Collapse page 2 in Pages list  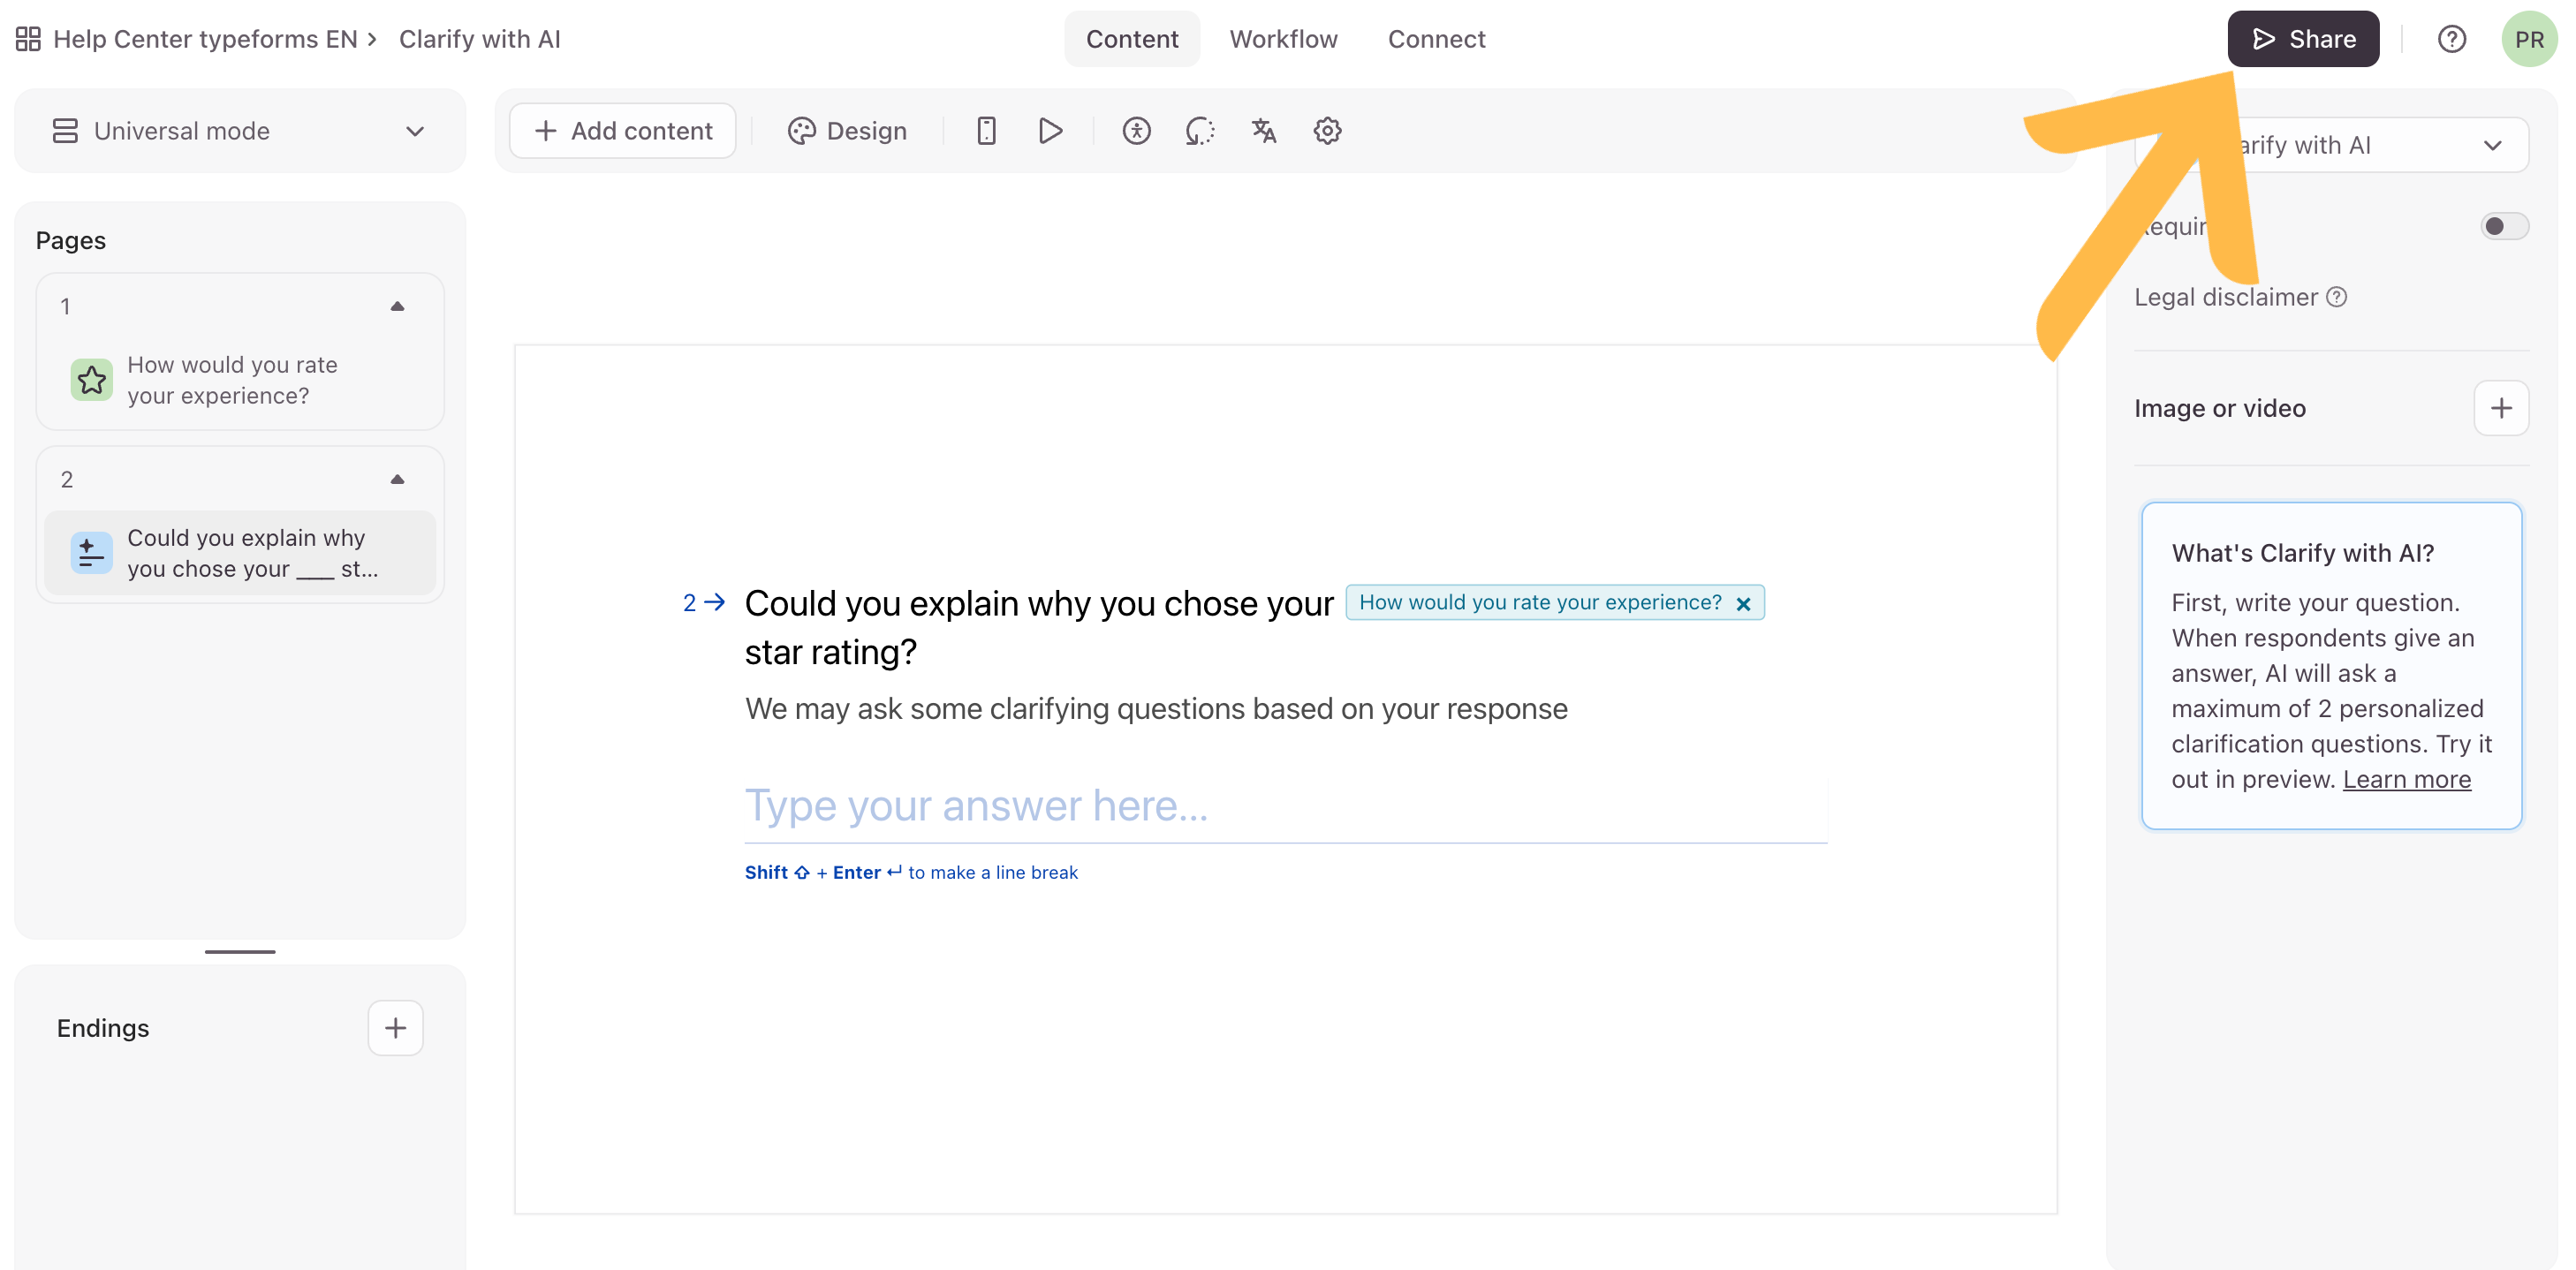pyautogui.click(x=397, y=479)
